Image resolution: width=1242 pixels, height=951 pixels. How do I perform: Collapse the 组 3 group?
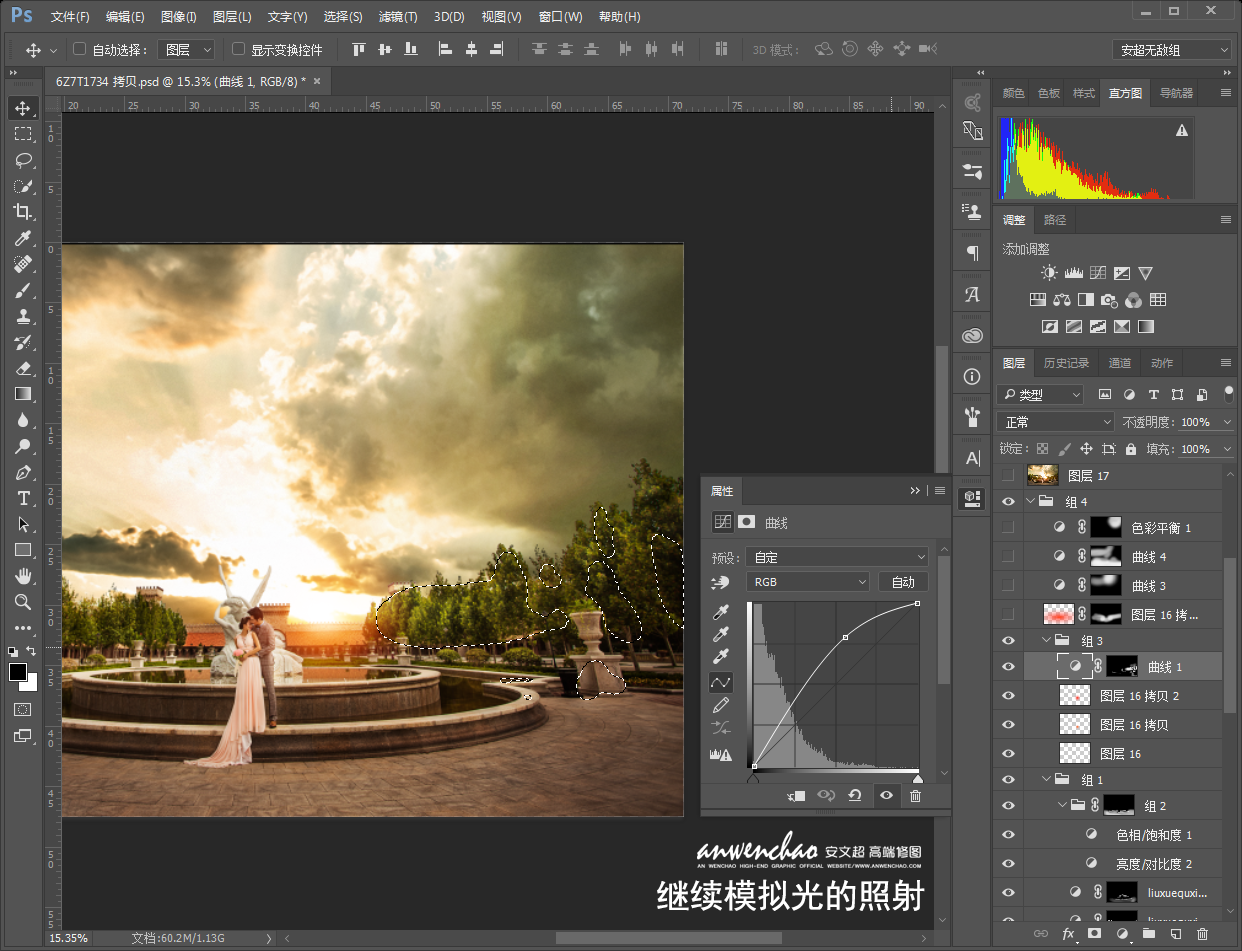(x=1047, y=640)
